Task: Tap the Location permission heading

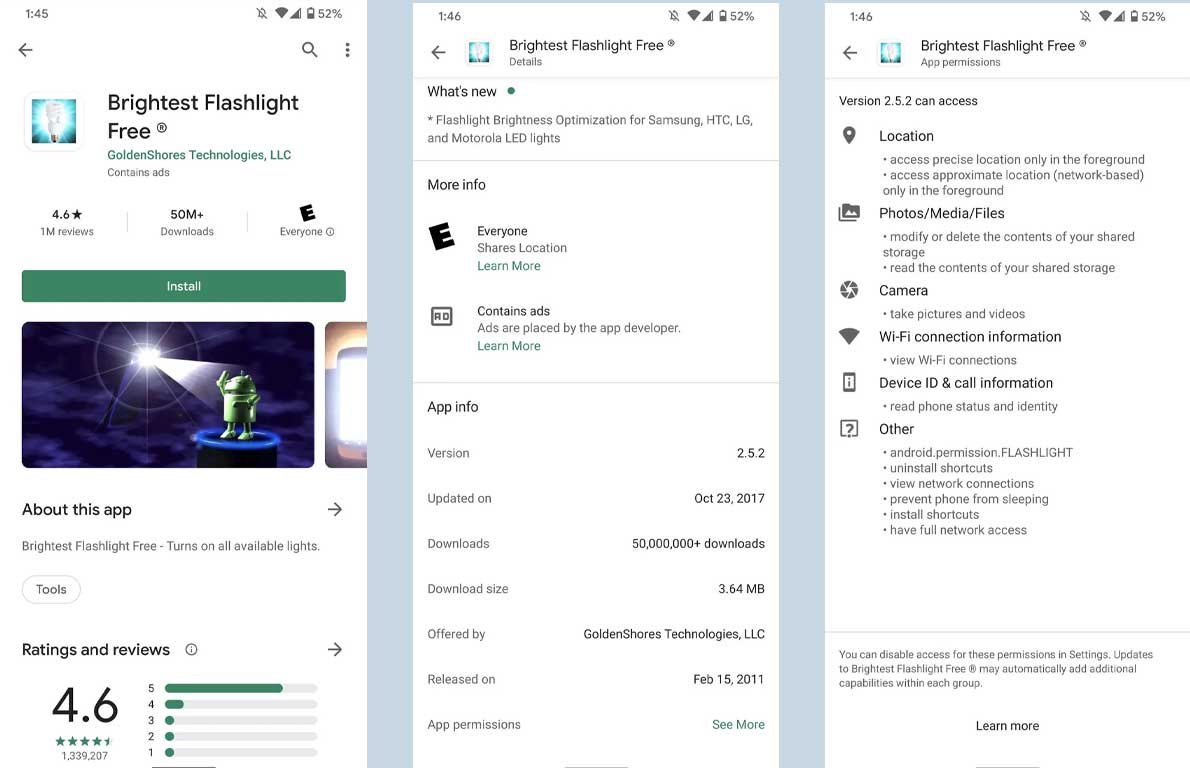Action: [906, 136]
